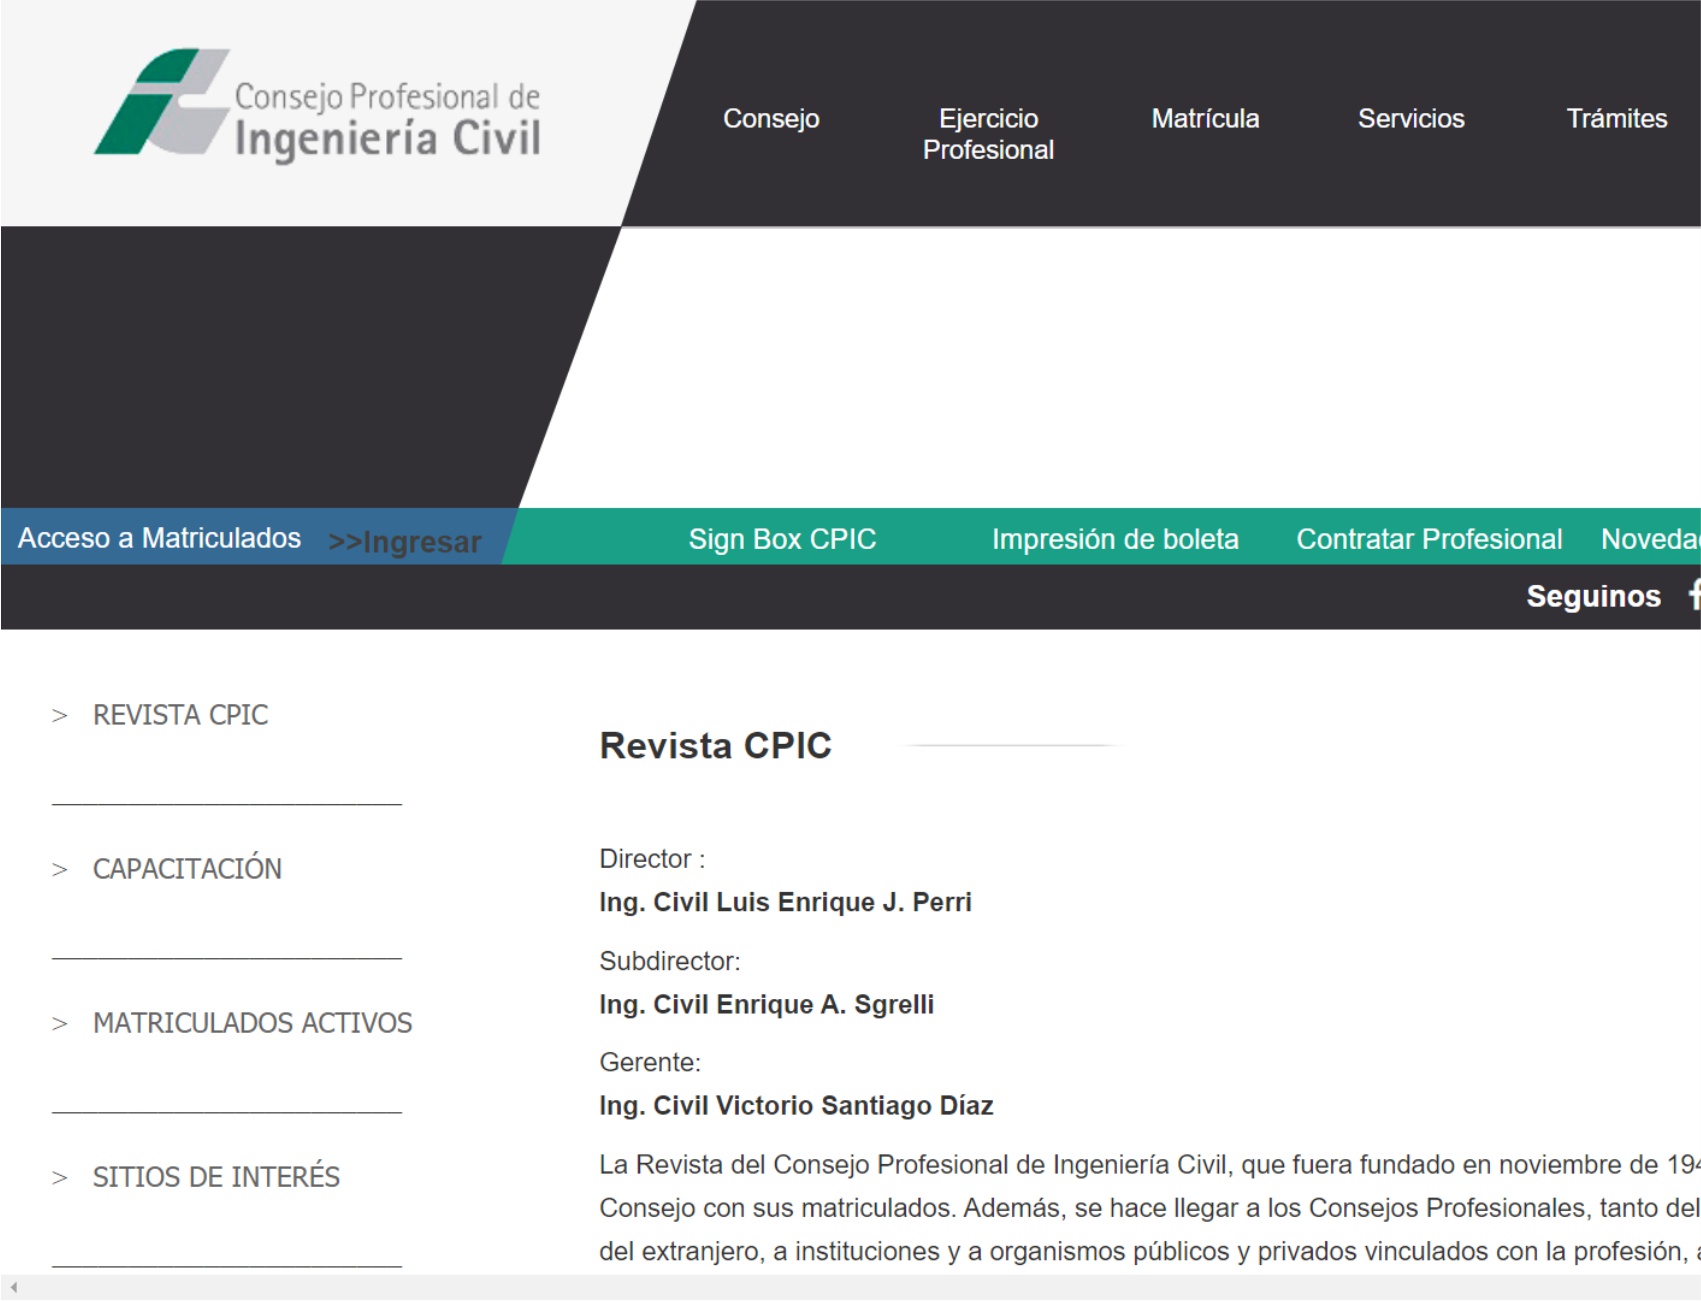Viewport: 1701px width, 1301px height.
Task: Click the Gerente: label
Action: click(x=650, y=1062)
